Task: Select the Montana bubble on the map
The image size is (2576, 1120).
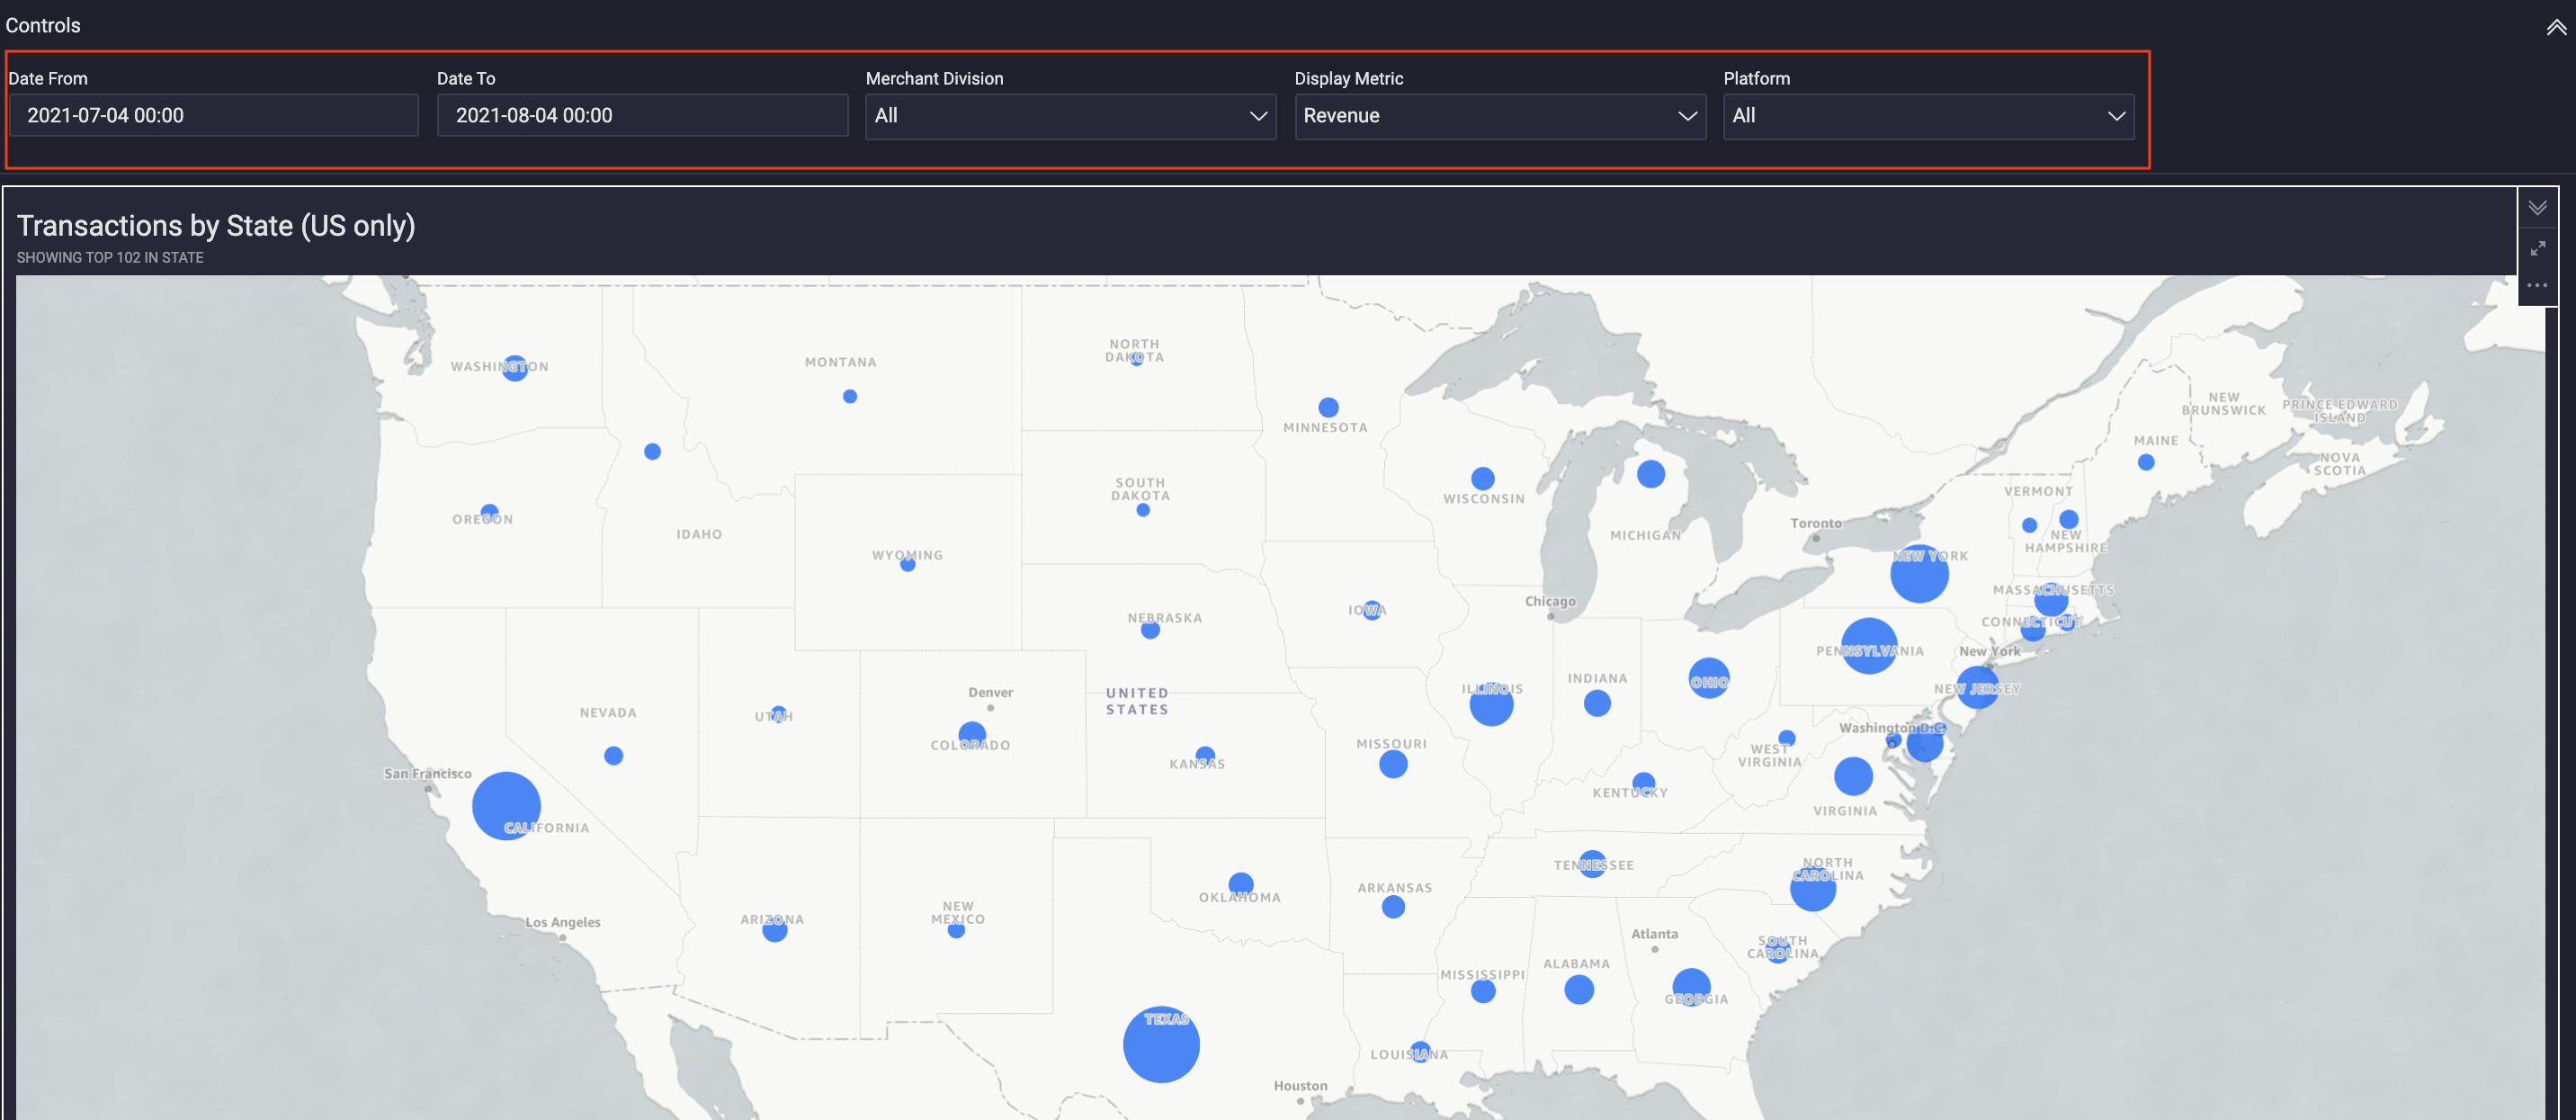Action: click(850, 397)
